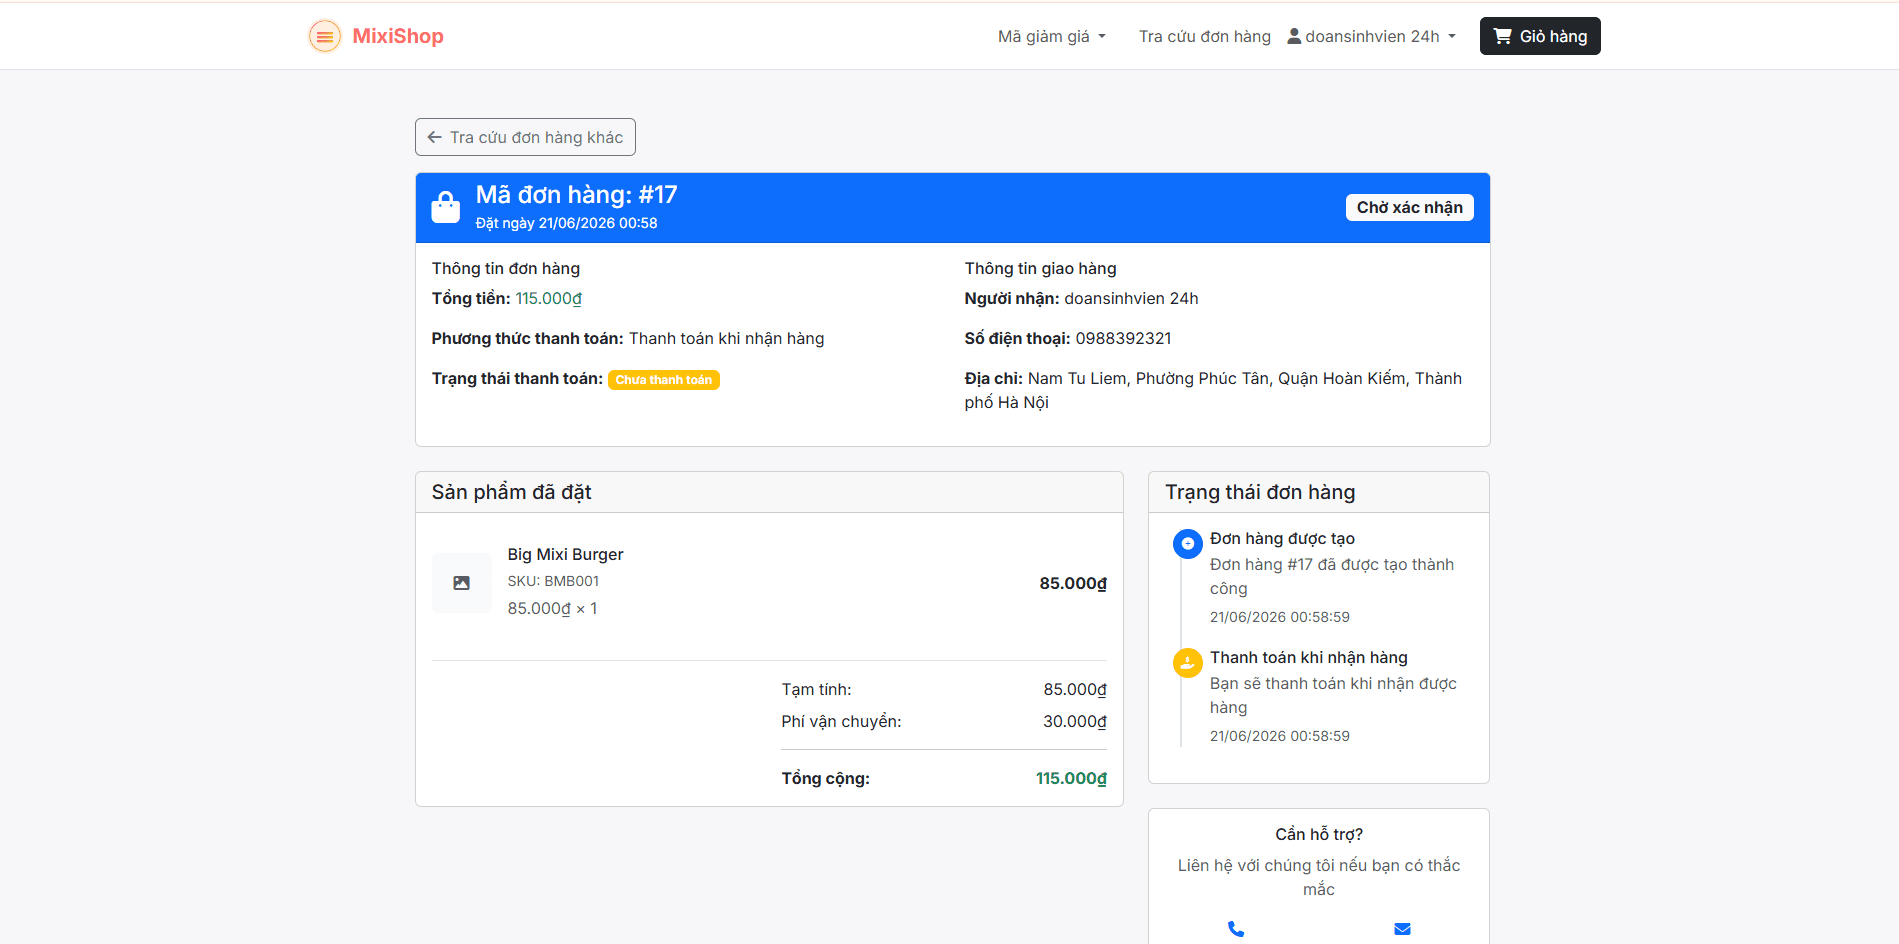
Task: Click the Tạm tính 85.000₫ amount
Action: click(x=1075, y=689)
